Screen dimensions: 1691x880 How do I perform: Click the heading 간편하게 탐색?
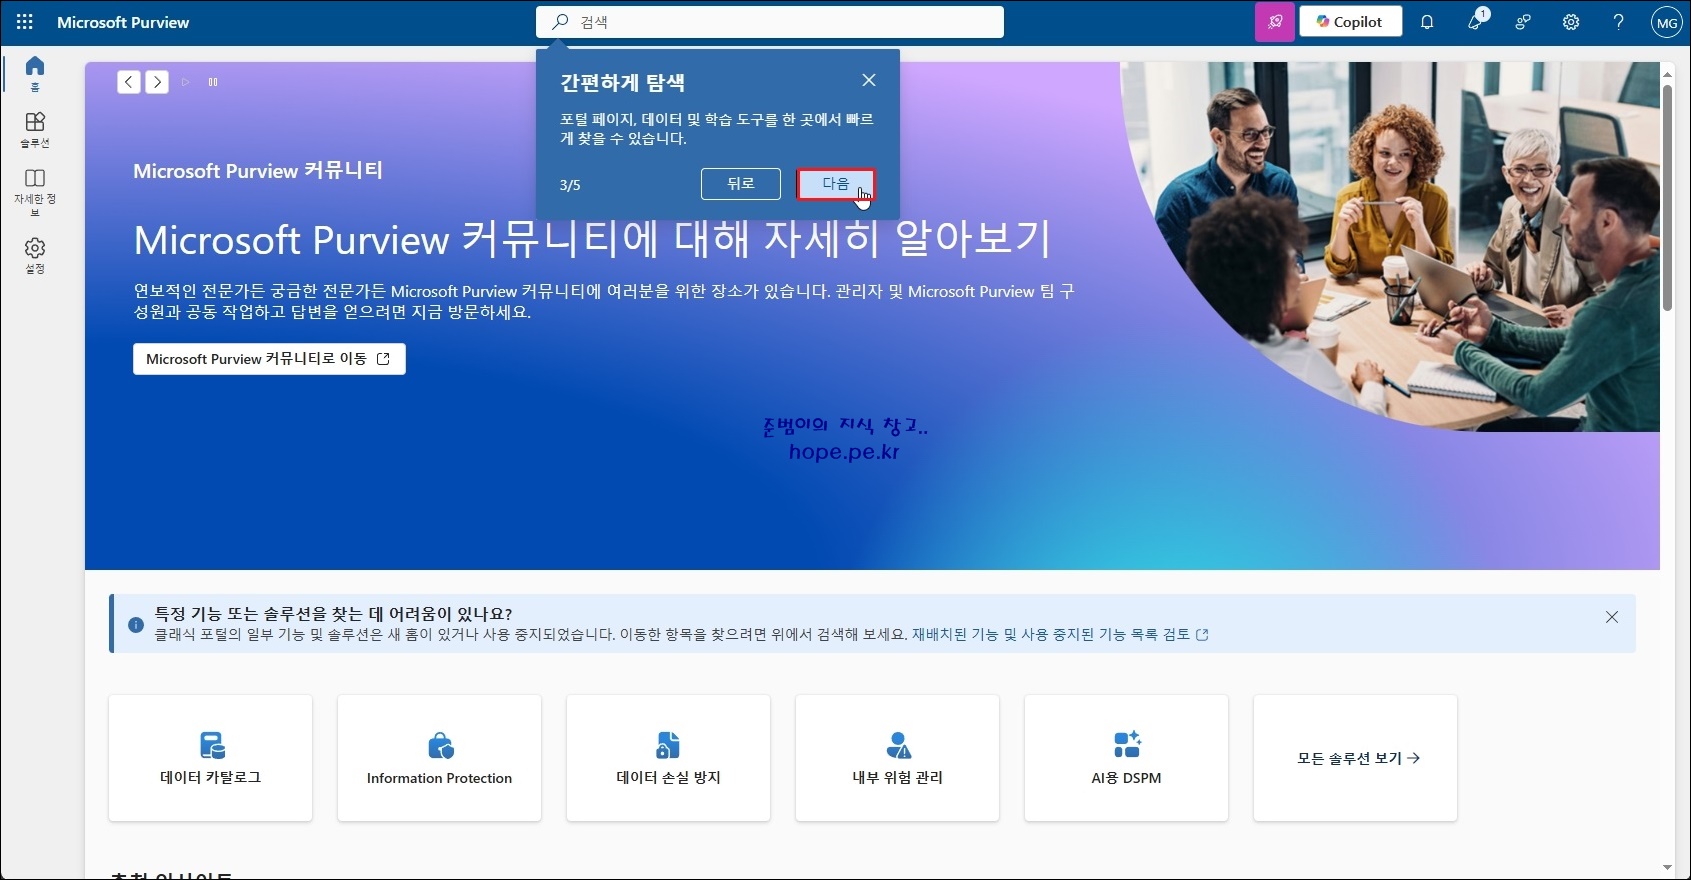tap(622, 82)
